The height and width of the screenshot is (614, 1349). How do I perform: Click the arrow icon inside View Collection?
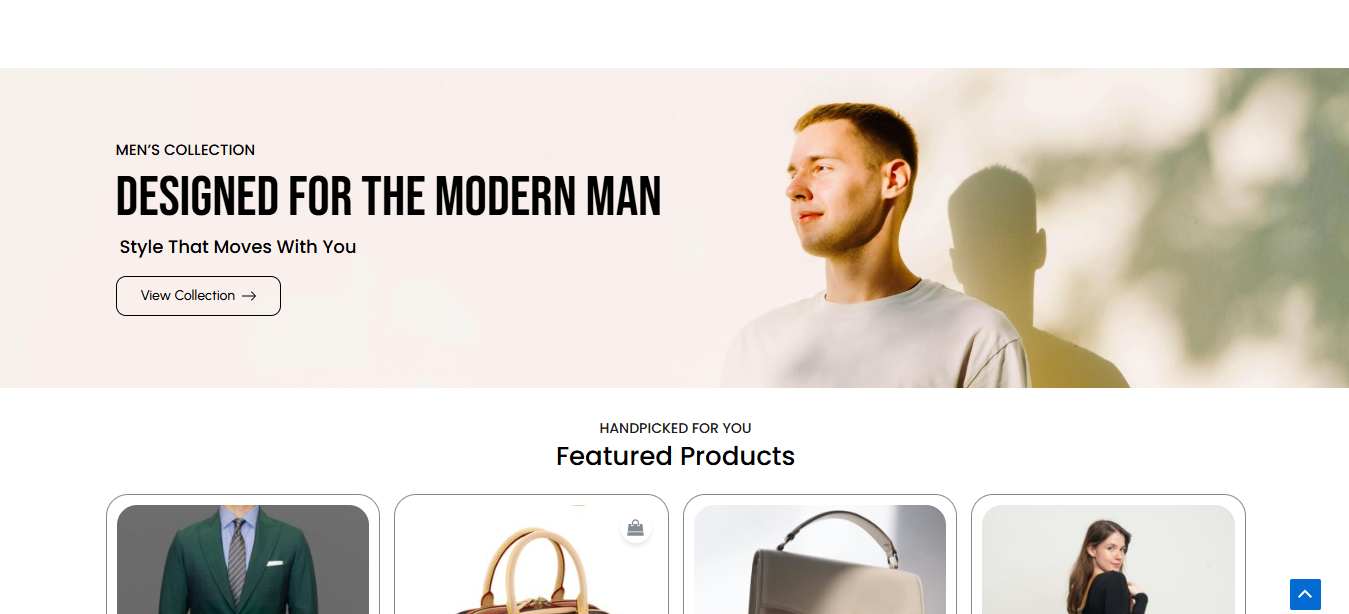tap(249, 296)
